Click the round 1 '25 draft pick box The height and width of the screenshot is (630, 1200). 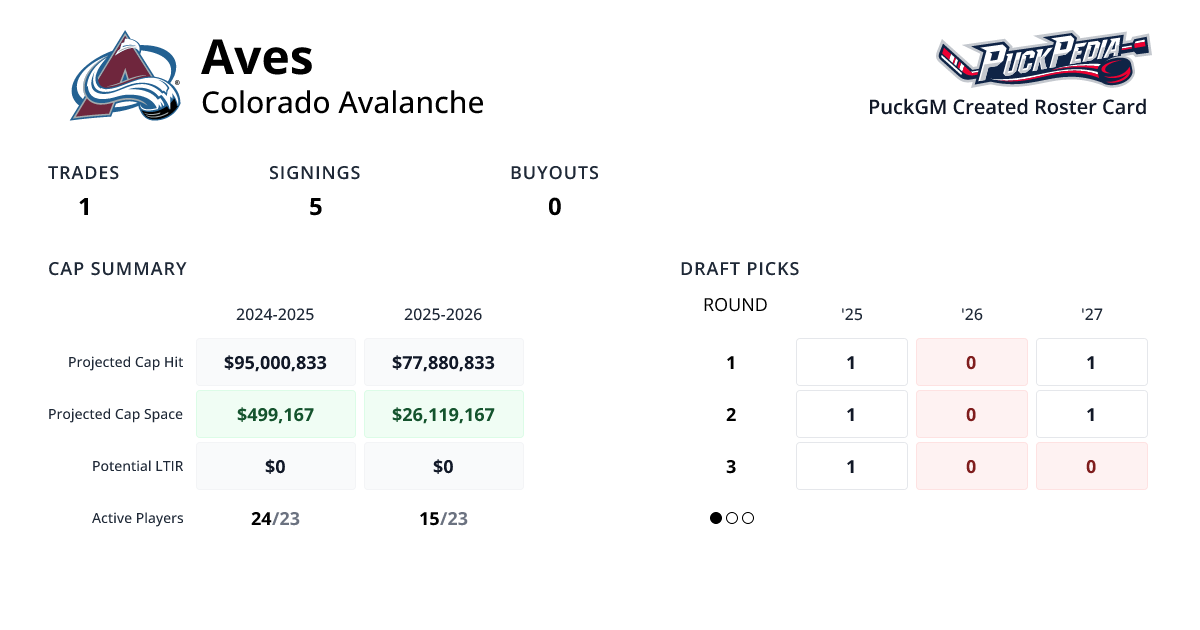coord(851,362)
